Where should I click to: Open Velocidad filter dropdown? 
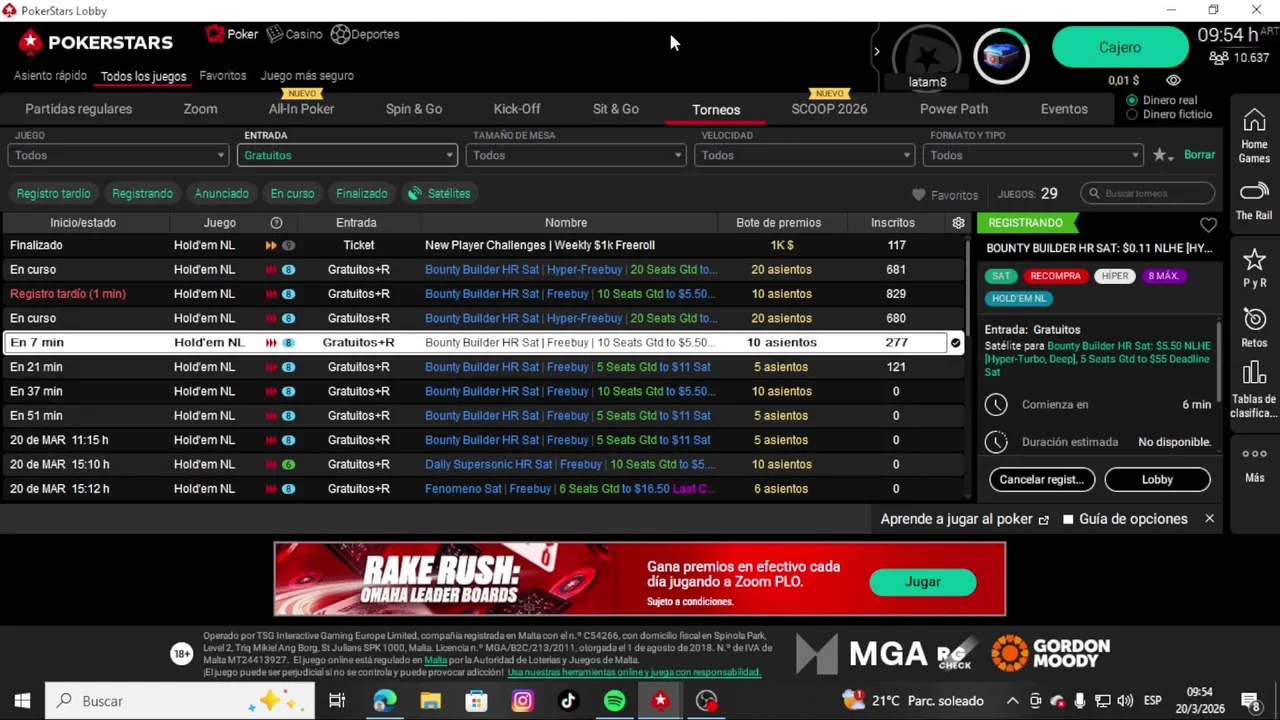click(x=805, y=155)
